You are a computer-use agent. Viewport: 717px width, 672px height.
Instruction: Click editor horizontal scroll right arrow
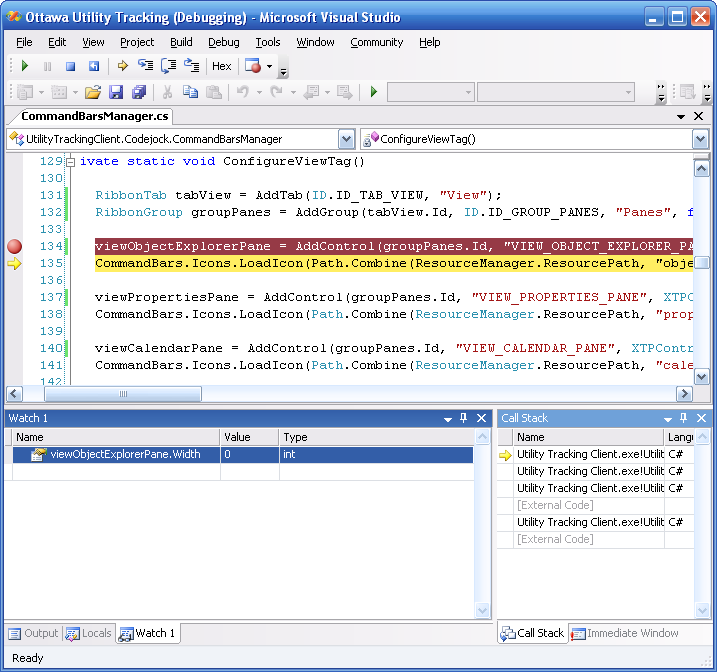(x=684, y=394)
